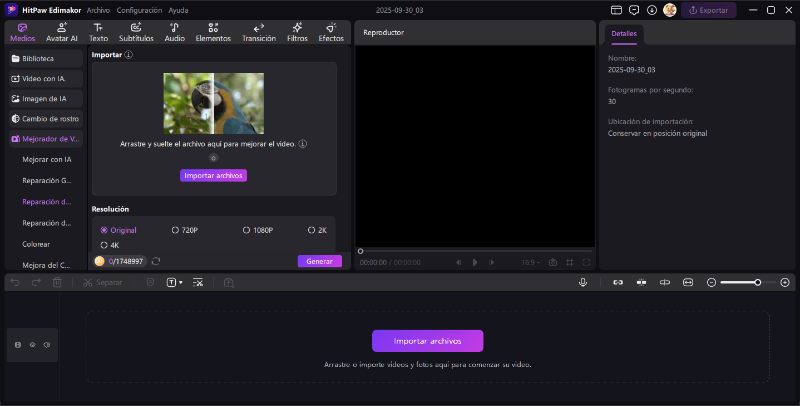Zoom out timeline with minus icon

711,282
